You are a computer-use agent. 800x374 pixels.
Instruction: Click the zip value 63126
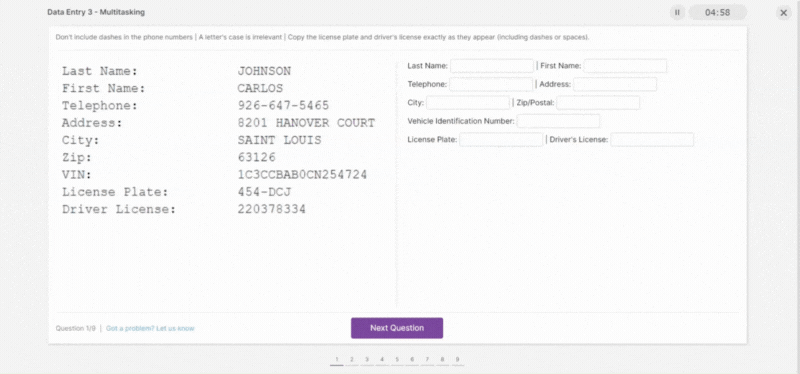[257, 157]
